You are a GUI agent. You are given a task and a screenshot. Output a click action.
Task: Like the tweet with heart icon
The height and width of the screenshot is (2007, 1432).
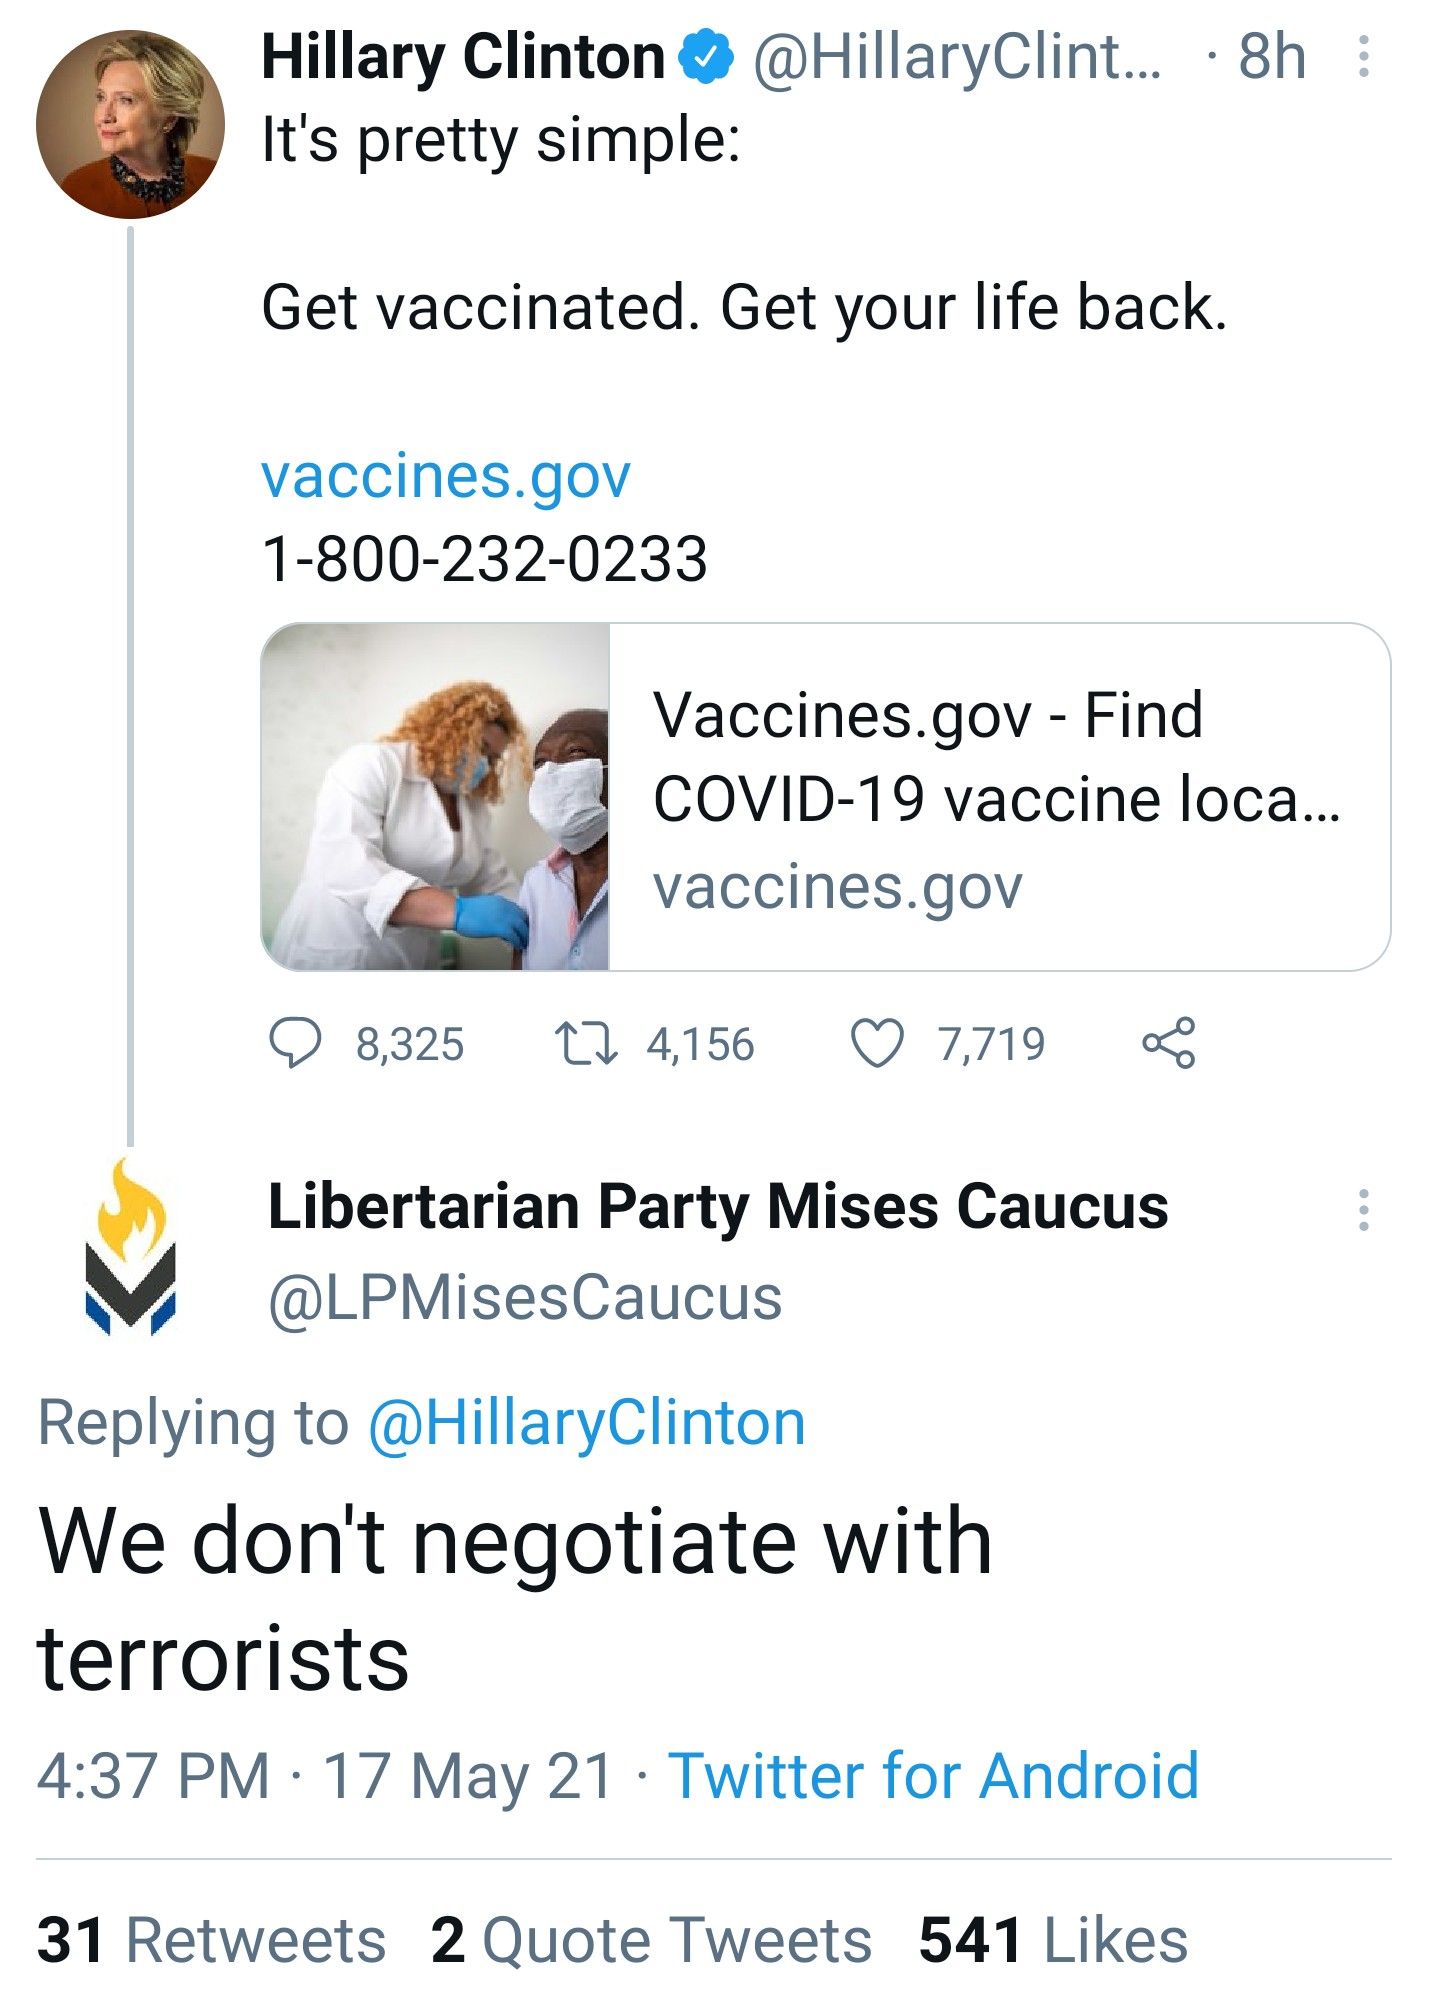click(877, 1043)
